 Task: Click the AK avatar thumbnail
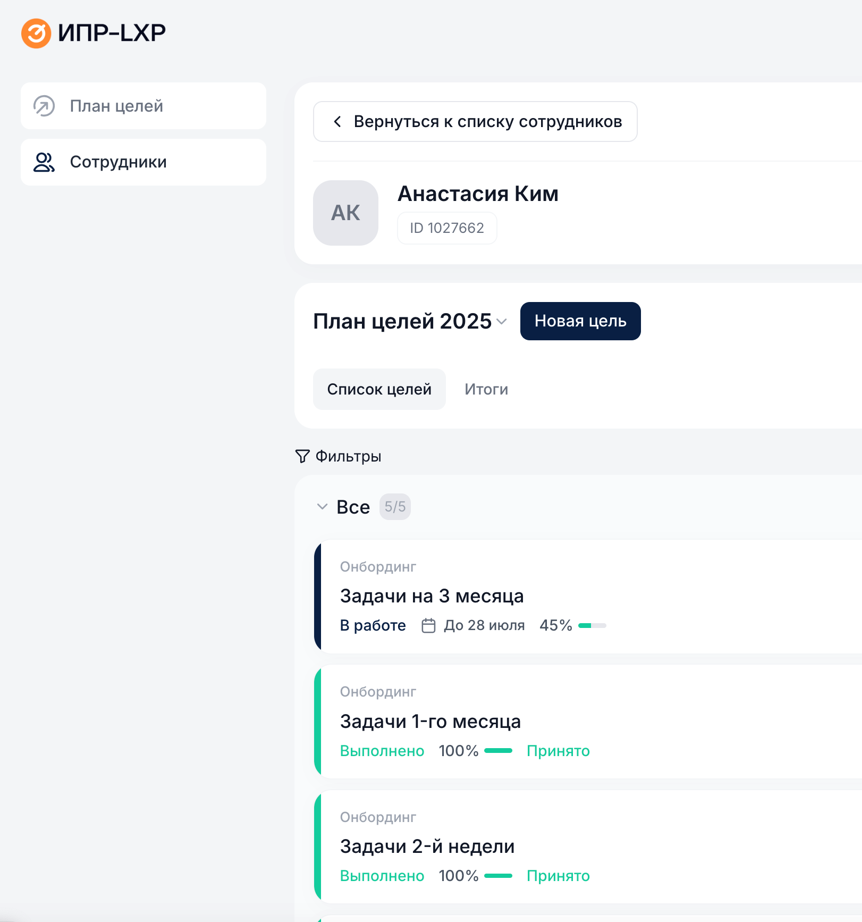tap(345, 213)
